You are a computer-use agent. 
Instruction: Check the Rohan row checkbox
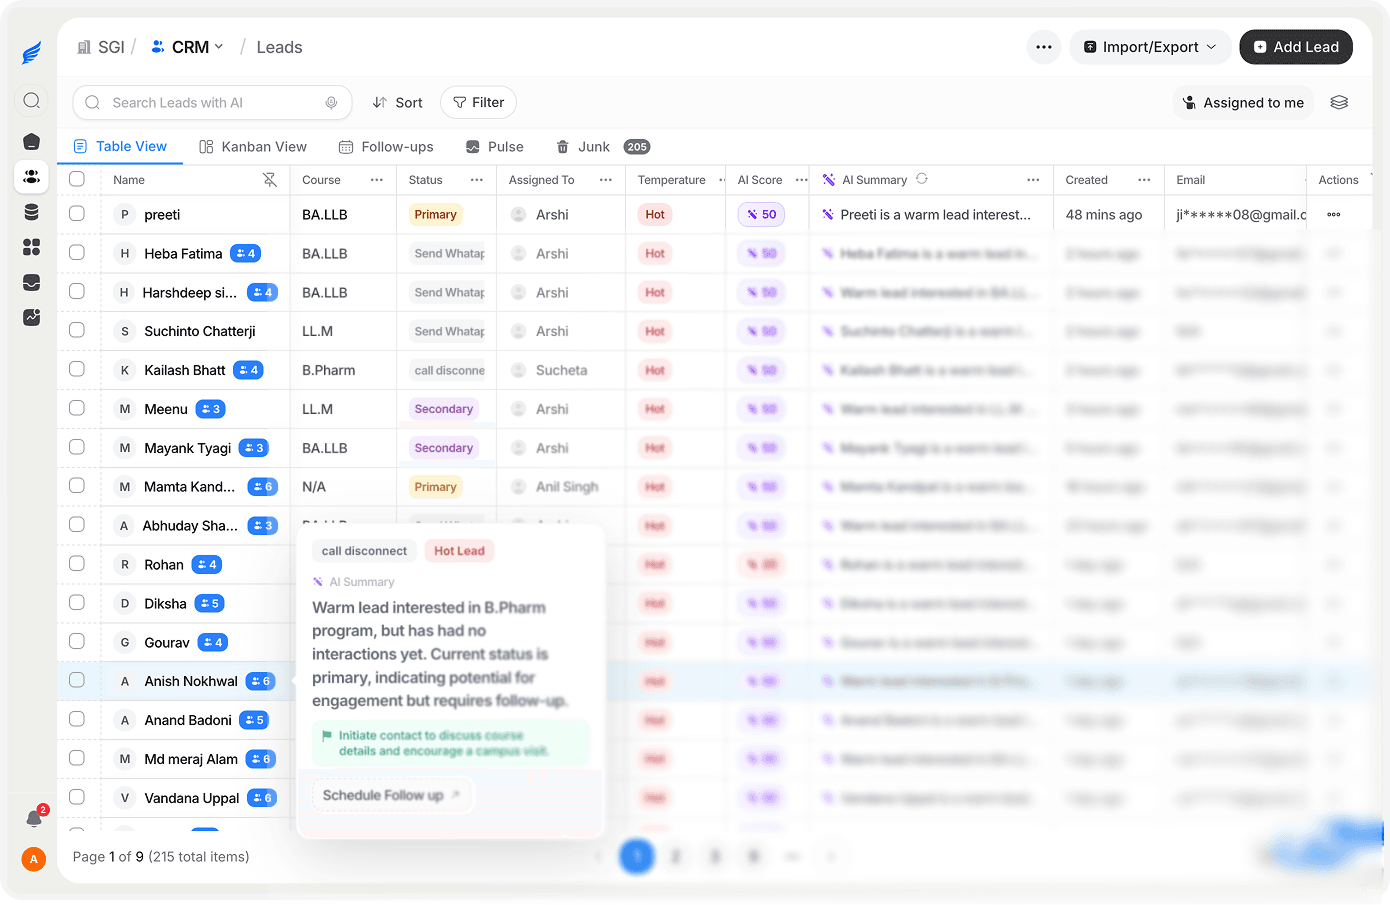[x=77, y=564]
